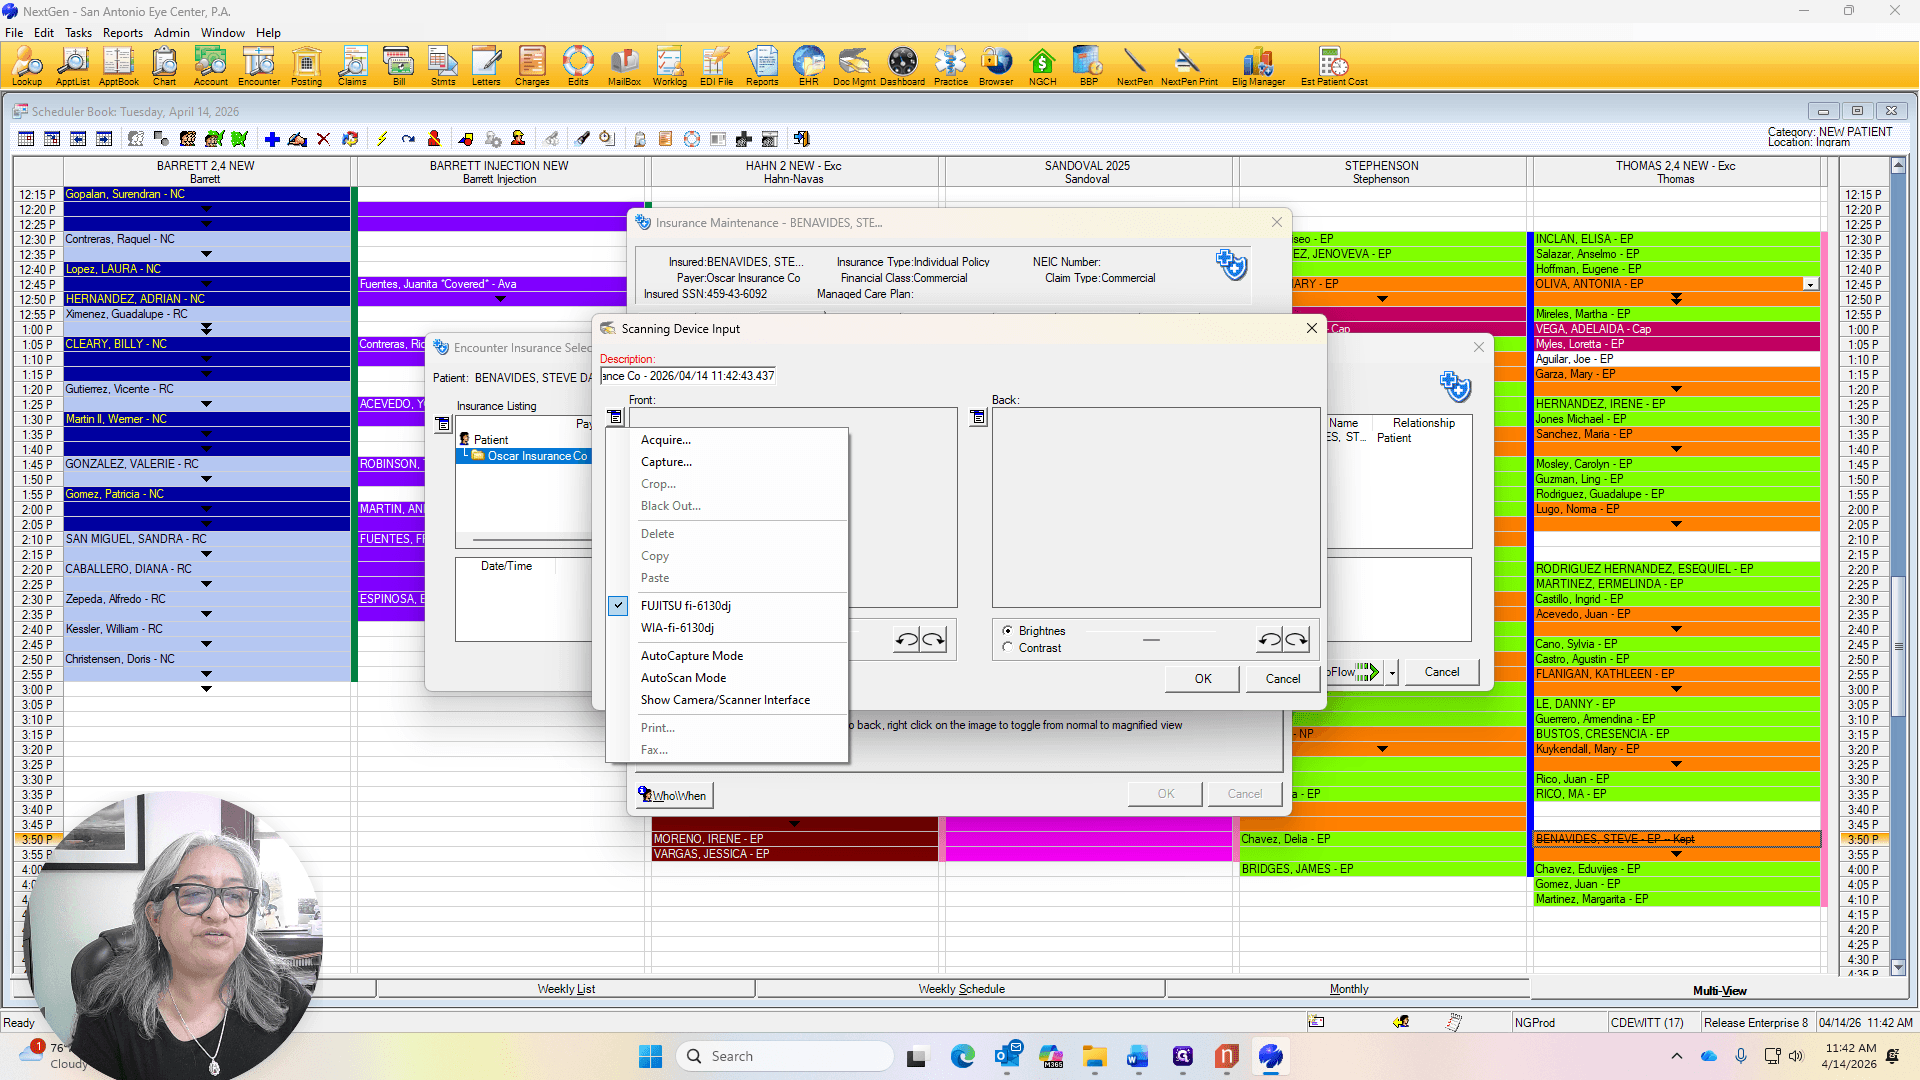
Task: Click OK in Scanning Device Input dialog
Action: pos(1203,679)
